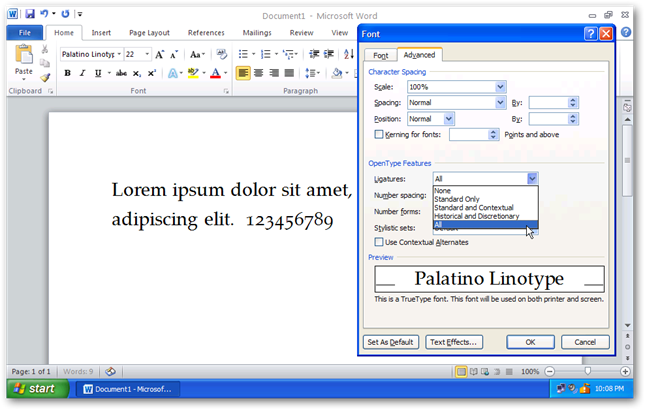Viewport: 645px width, 410px height.
Task: Increase the paragraph indent
Action: click(329, 54)
